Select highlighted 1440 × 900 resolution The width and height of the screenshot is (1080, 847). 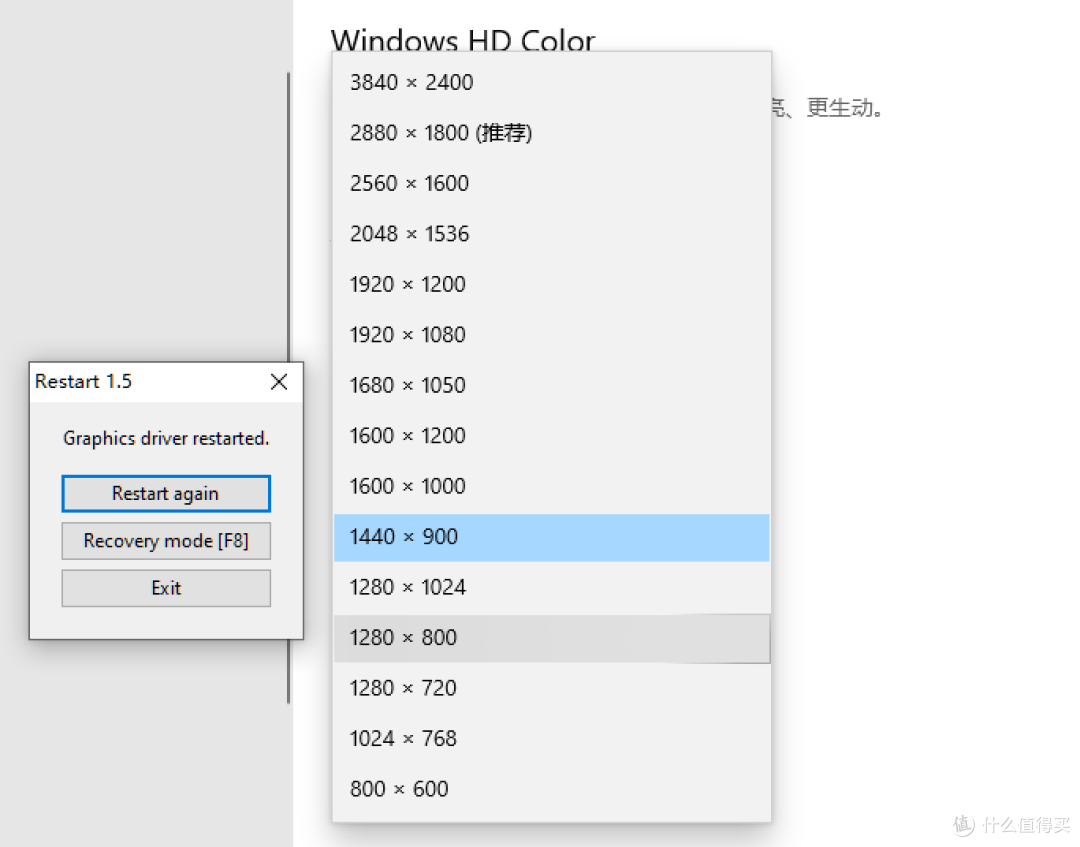coord(551,537)
